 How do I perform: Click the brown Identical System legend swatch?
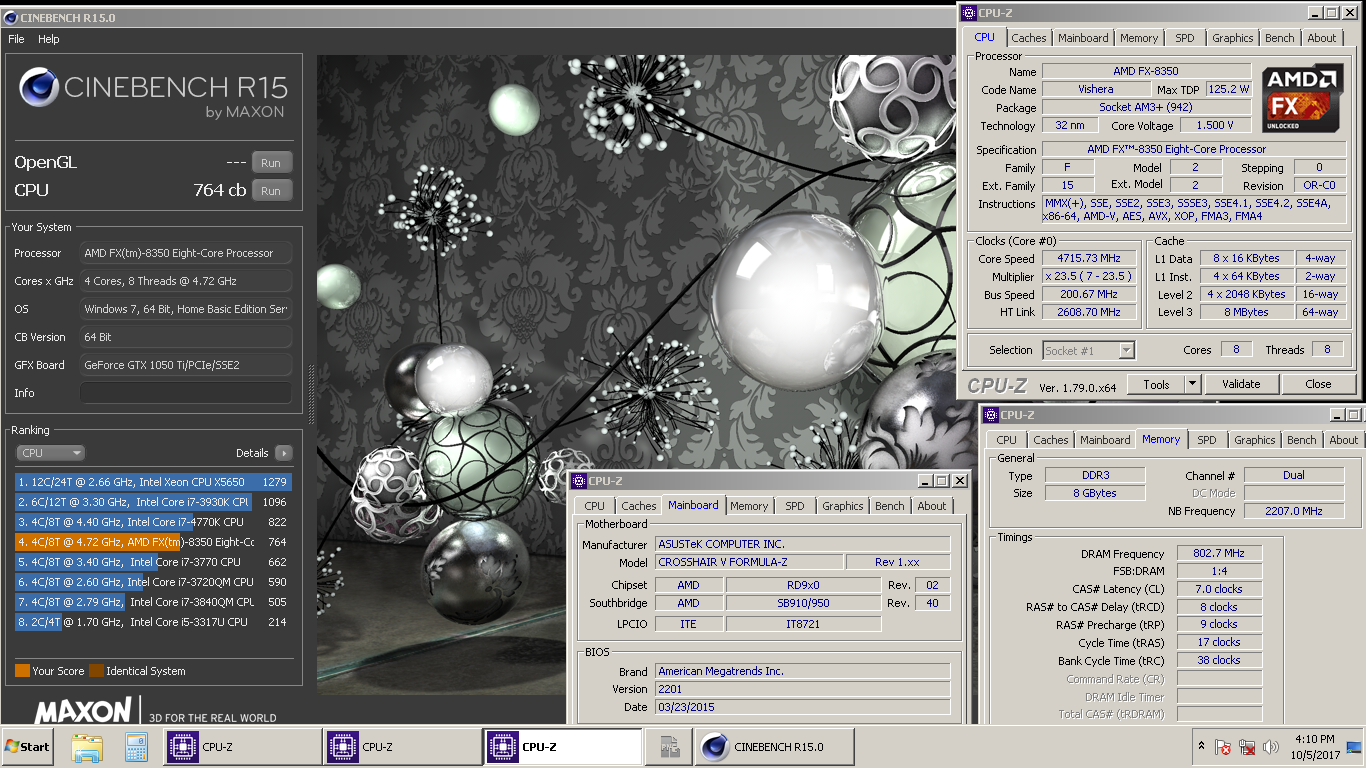[x=96, y=671]
